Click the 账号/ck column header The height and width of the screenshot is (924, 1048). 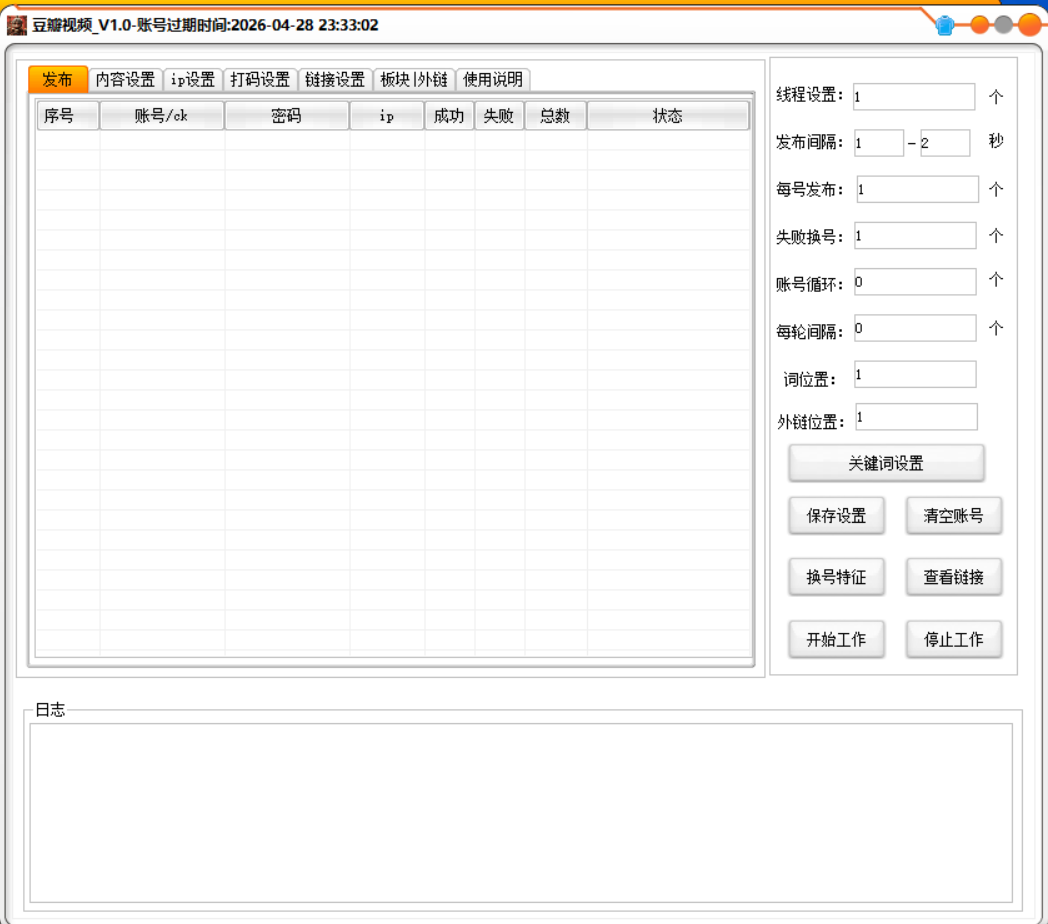162,116
